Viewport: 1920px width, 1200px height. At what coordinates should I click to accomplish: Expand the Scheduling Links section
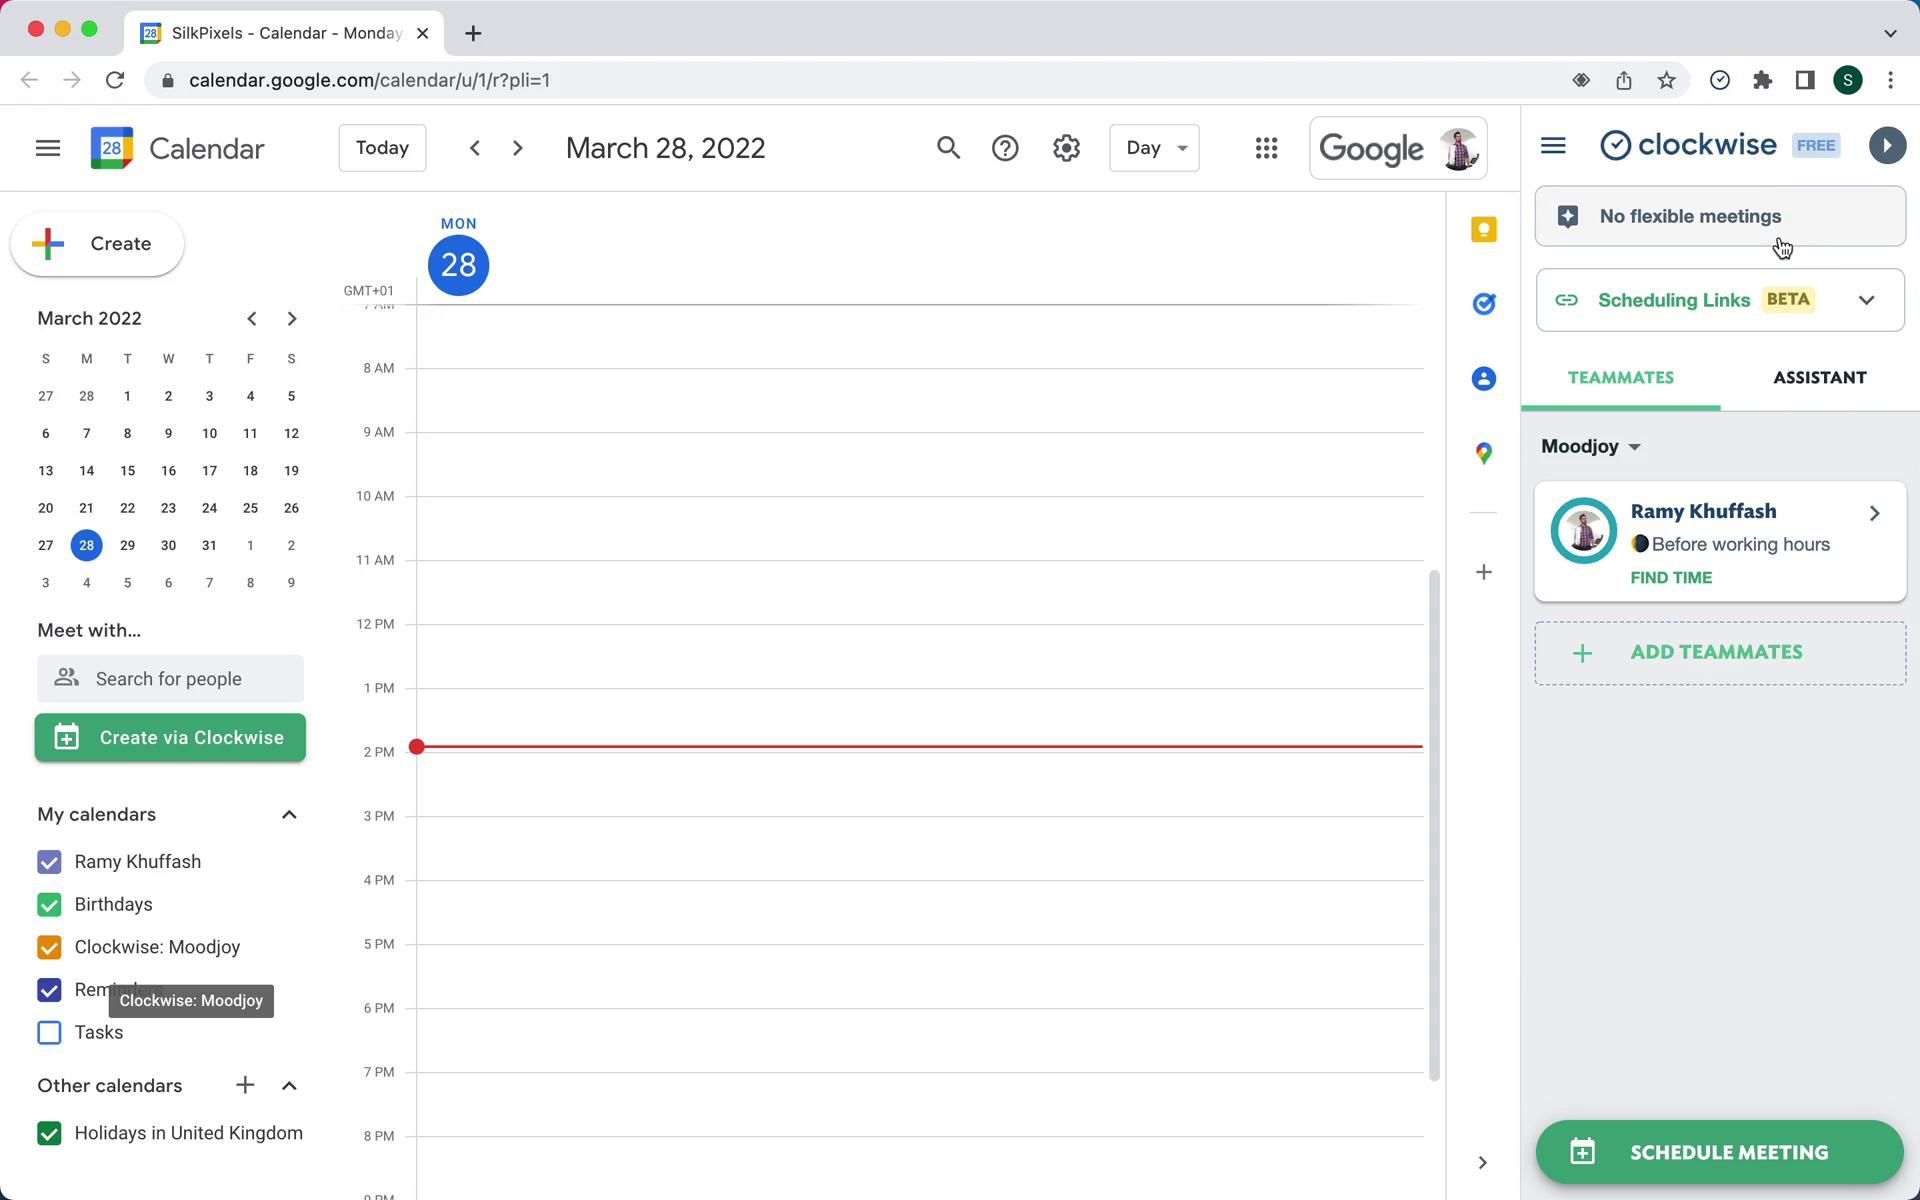pos(1866,300)
